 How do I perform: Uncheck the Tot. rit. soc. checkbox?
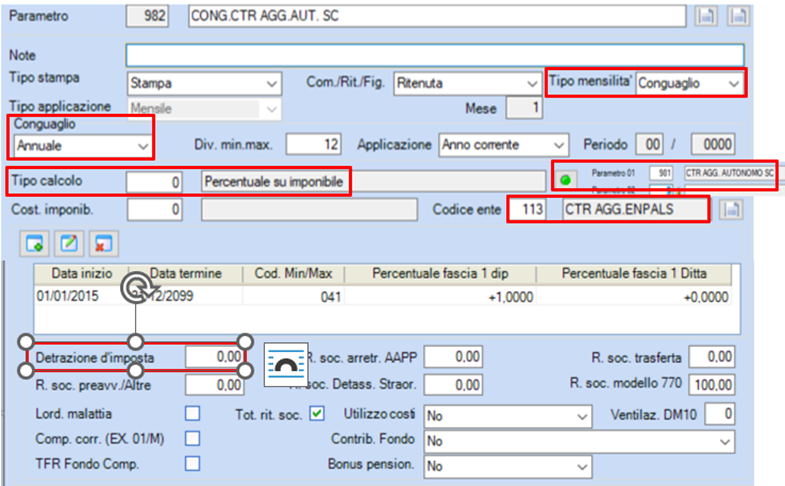click(317, 413)
